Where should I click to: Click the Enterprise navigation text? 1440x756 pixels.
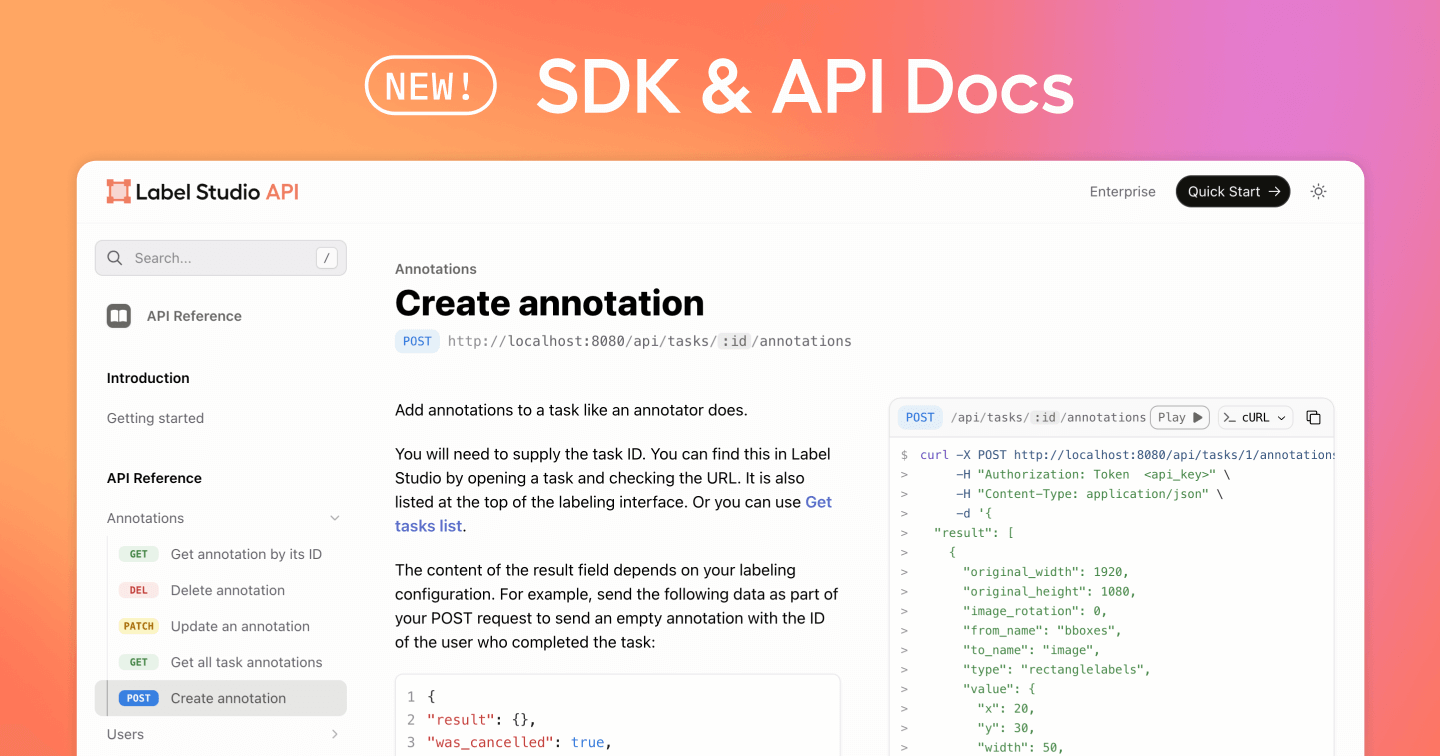click(x=1122, y=191)
